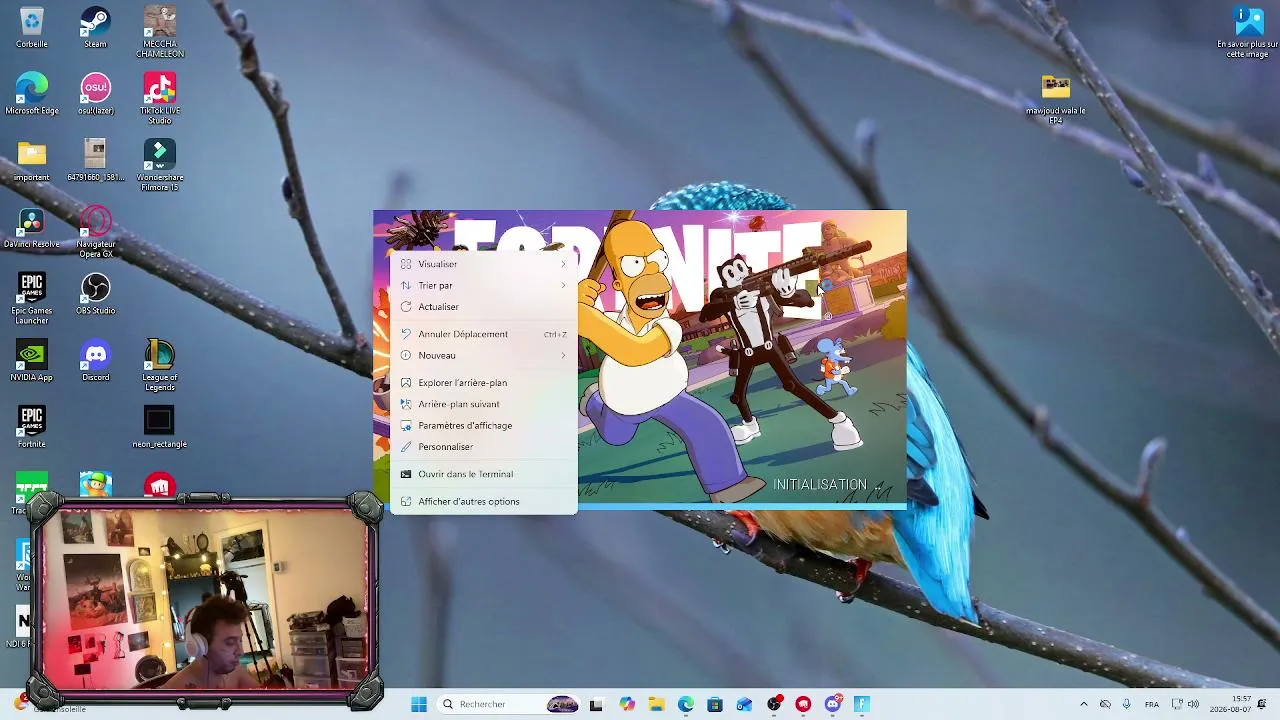Select the osu!(lazer) desktop icon
The image size is (1280, 720).
point(95,95)
